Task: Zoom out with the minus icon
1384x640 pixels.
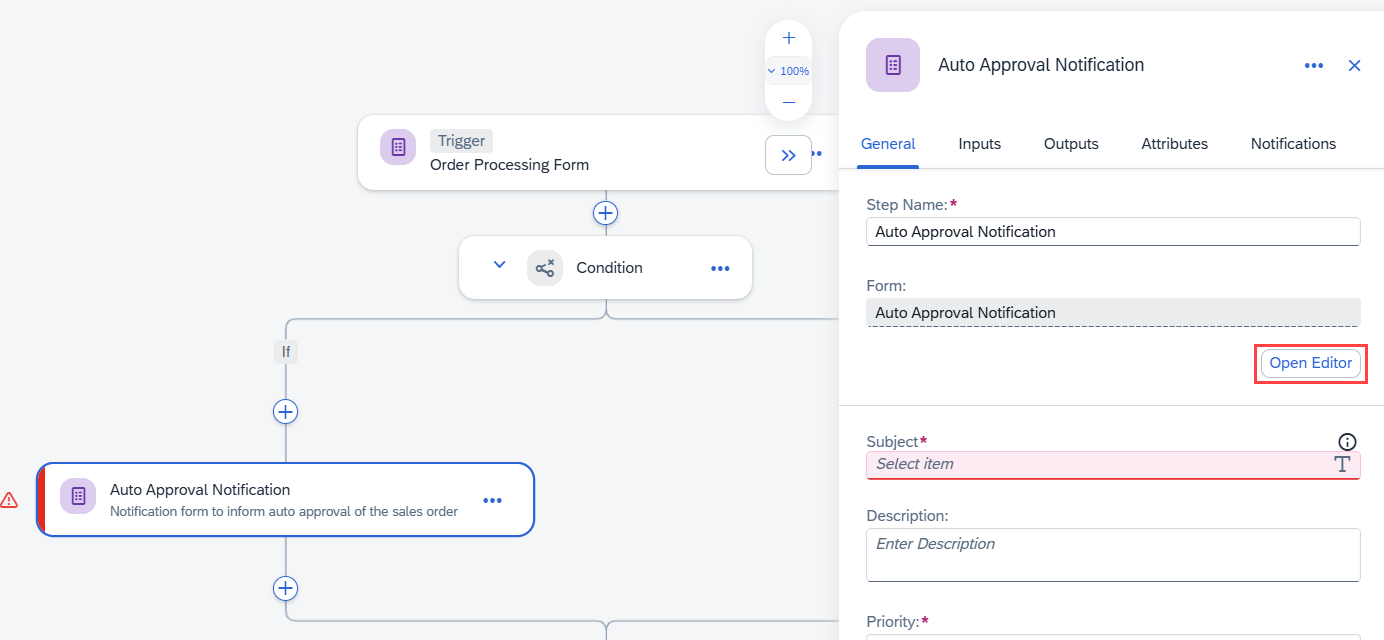Action: pyautogui.click(x=788, y=103)
